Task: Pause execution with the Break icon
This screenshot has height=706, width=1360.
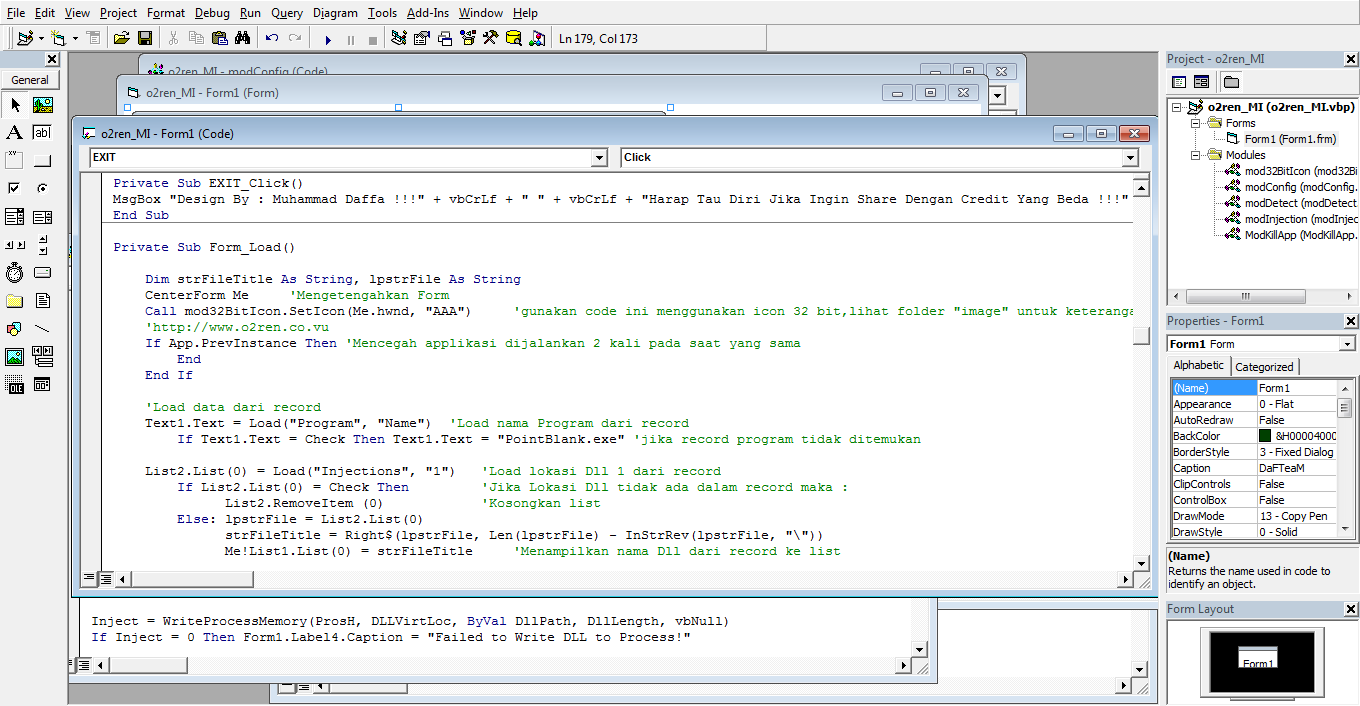Action: click(x=351, y=37)
